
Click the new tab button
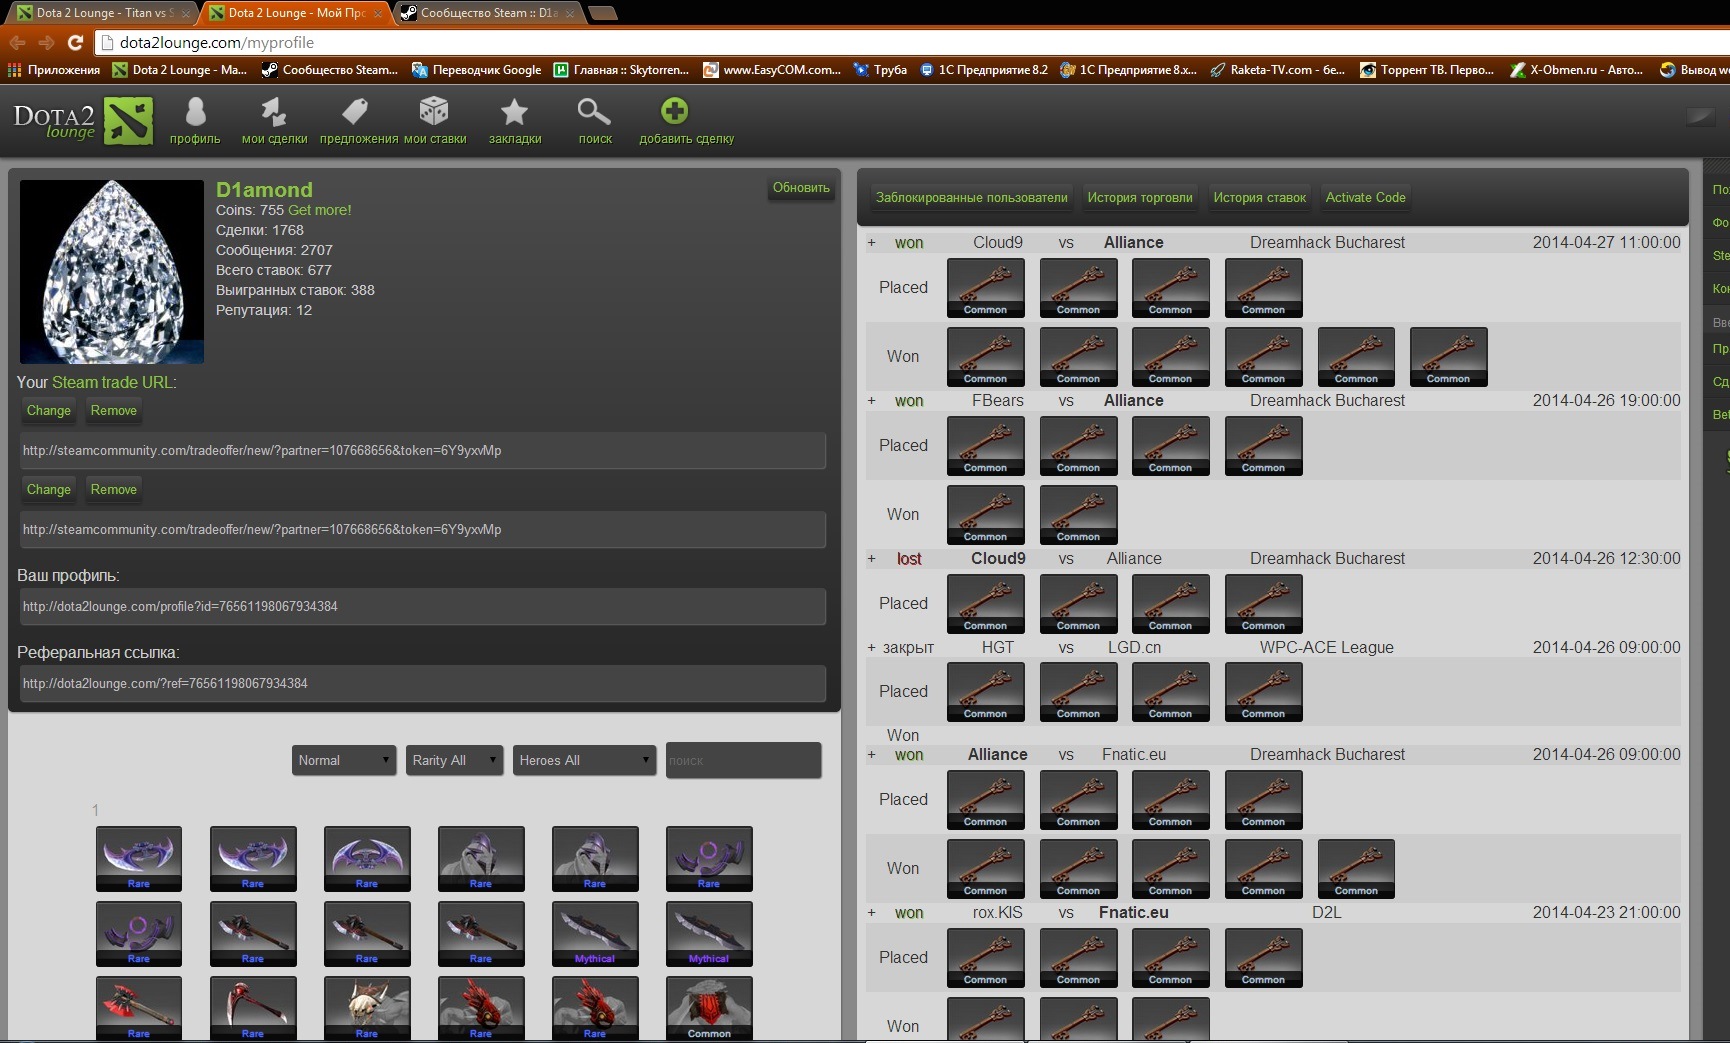(602, 13)
